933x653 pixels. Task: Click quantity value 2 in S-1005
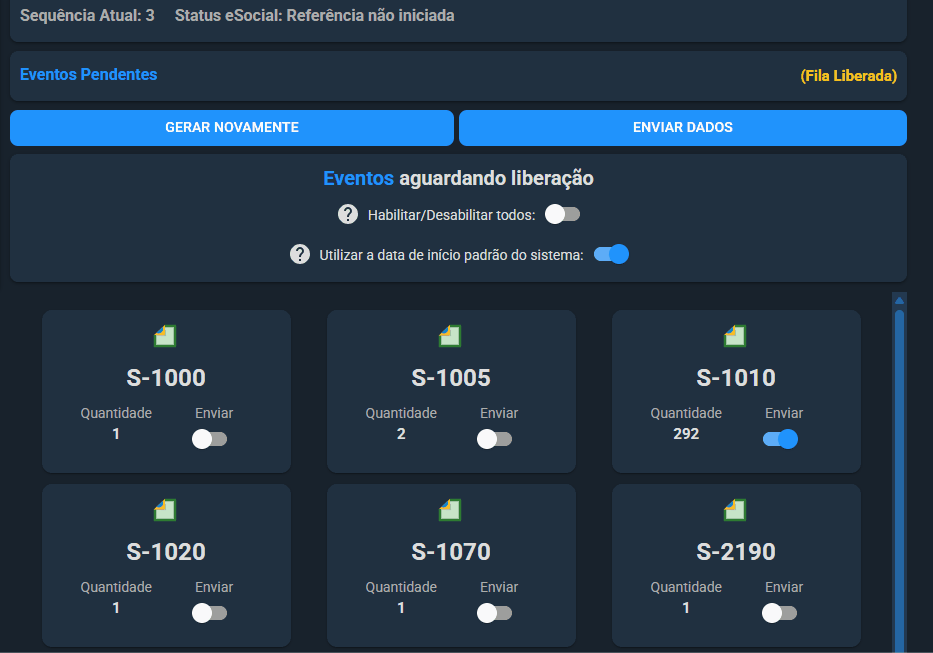[x=401, y=434]
